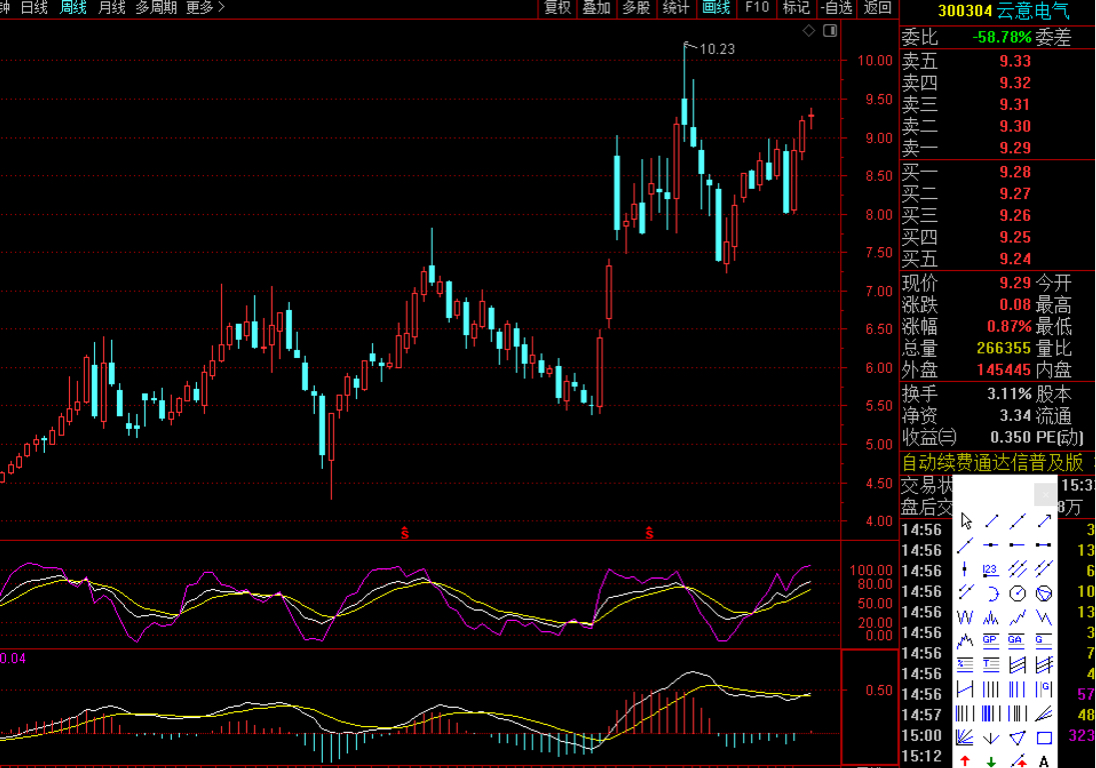Viewport: 1096px width, 768px height.
Task: Click the -自选 remove from watchlist button
Action: (837, 8)
